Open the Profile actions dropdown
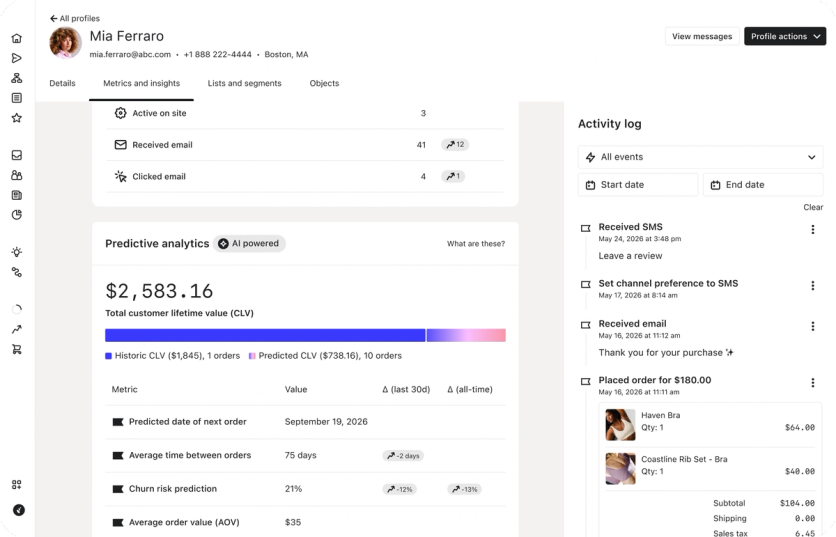The width and height of the screenshot is (836, 537). pos(785,36)
